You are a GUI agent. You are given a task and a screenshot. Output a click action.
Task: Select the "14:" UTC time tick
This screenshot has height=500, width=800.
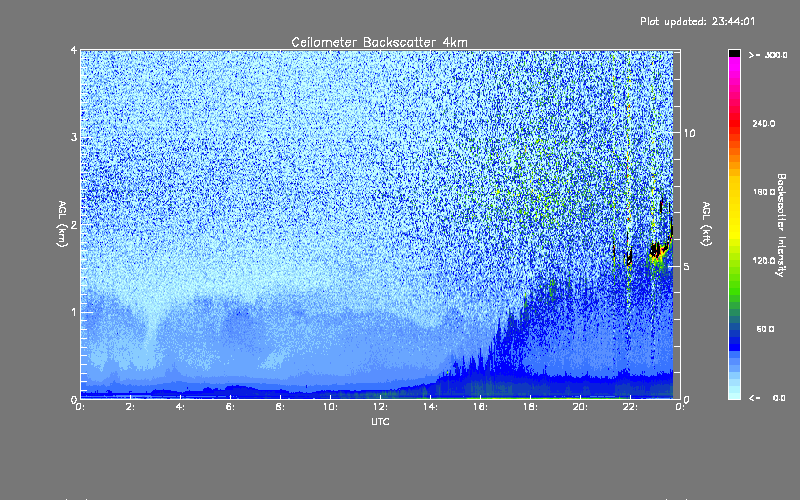[x=430, y=407]
